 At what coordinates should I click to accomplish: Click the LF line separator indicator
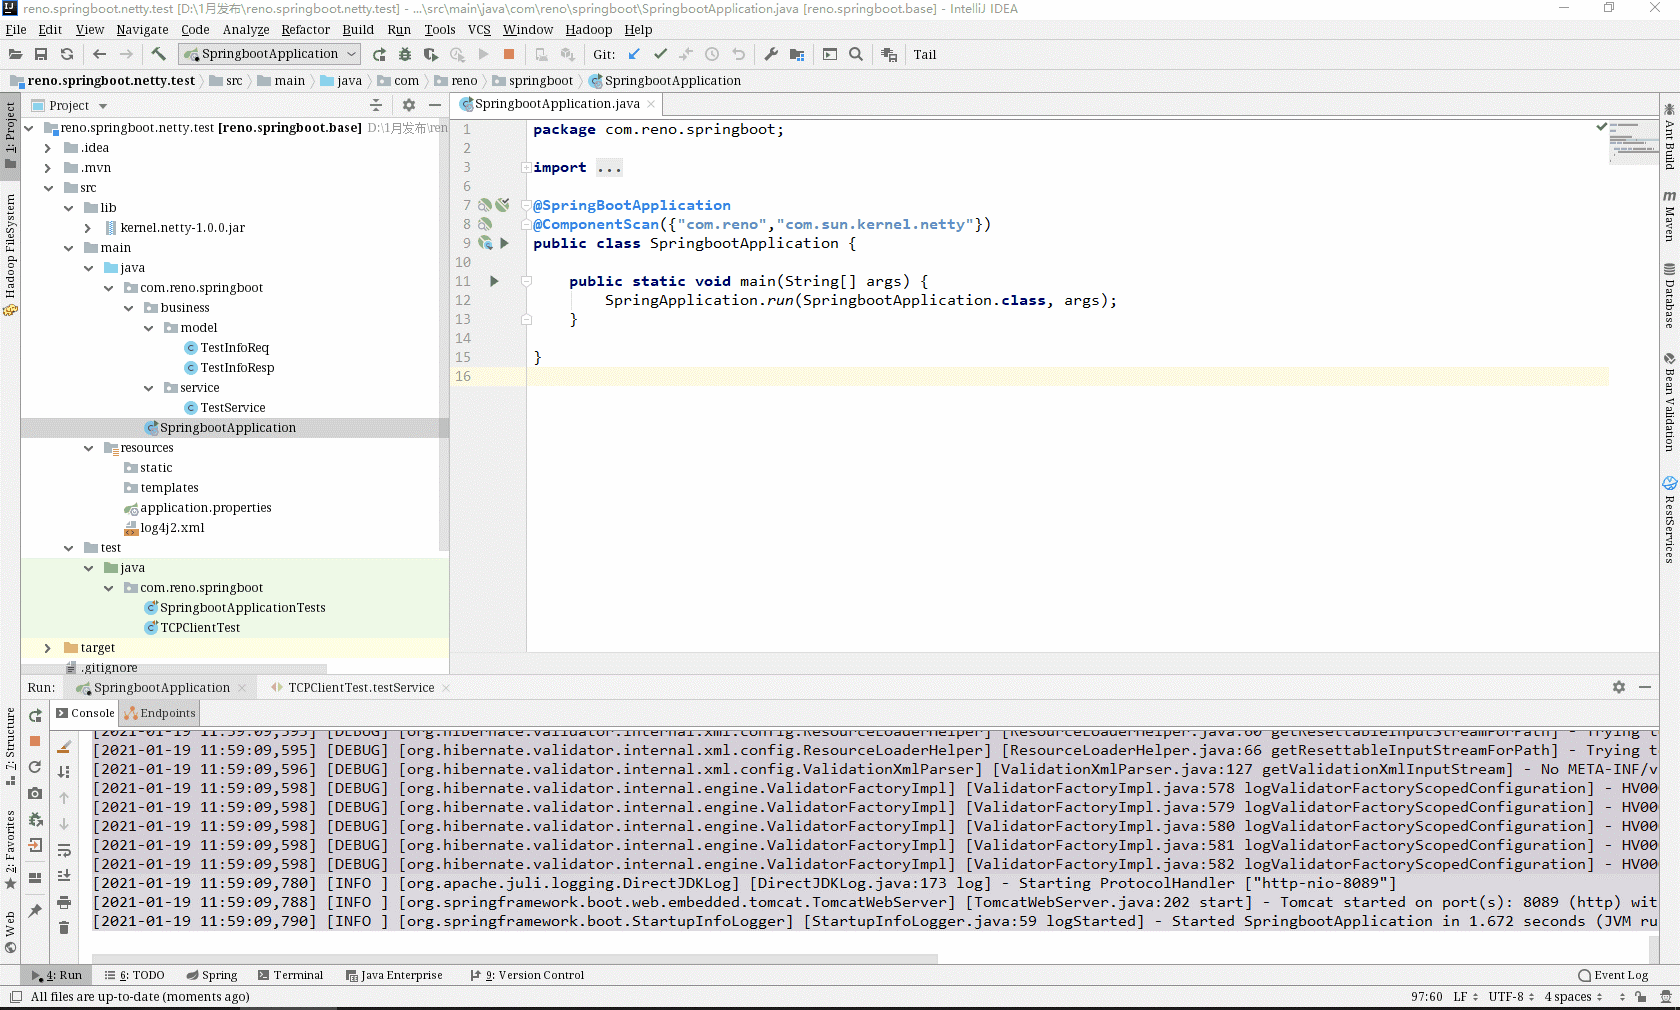1466,997
